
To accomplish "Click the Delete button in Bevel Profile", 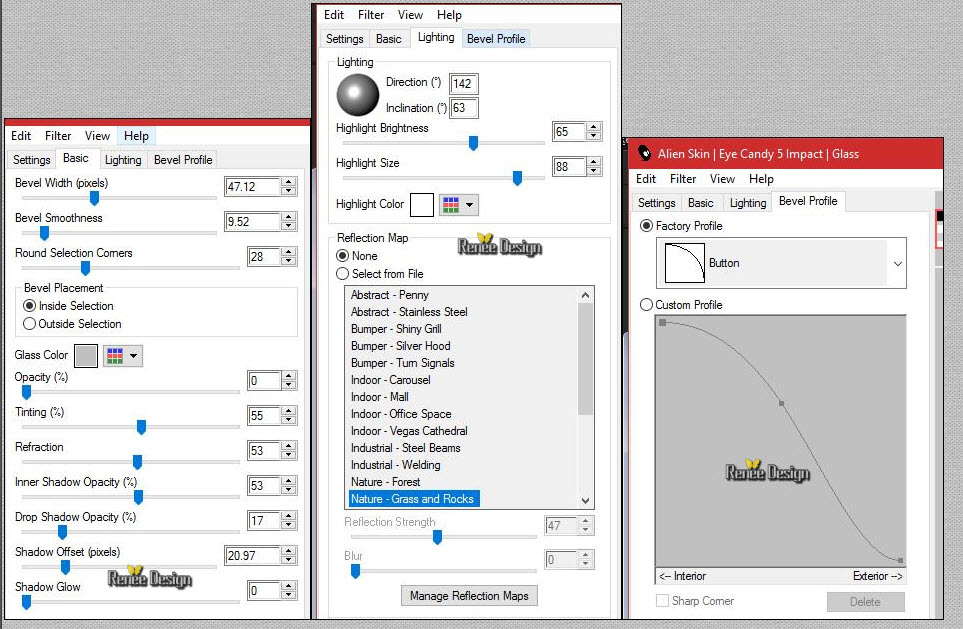I will pos(865,602).
